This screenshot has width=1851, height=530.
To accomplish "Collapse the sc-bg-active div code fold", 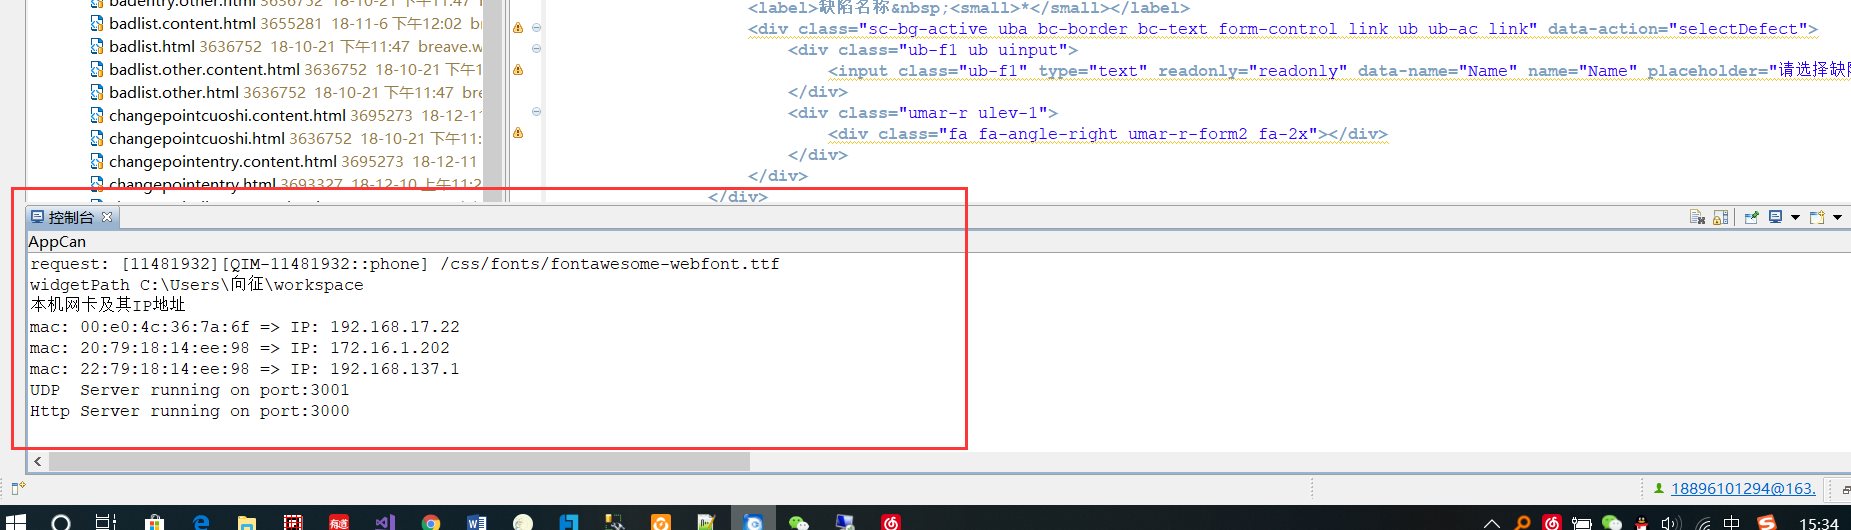I will coord(537,28).
